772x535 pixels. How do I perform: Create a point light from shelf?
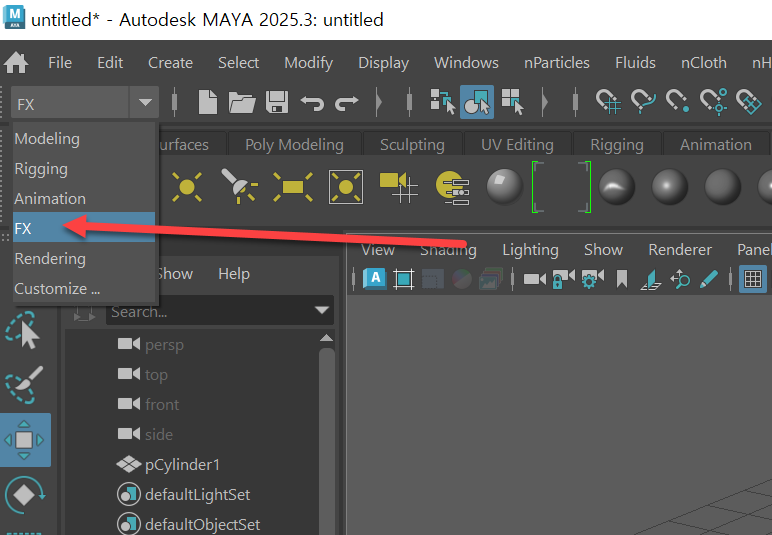(x=187, y=187)
